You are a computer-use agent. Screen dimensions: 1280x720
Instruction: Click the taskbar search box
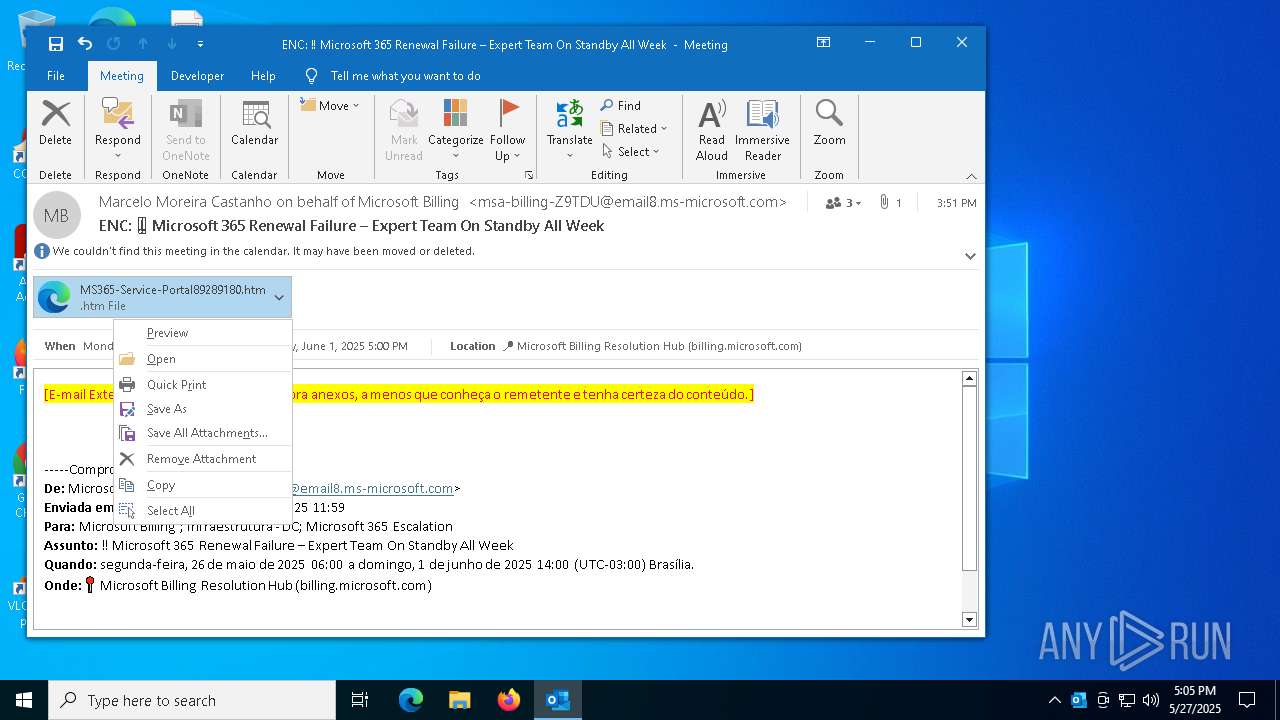(192, 700)
